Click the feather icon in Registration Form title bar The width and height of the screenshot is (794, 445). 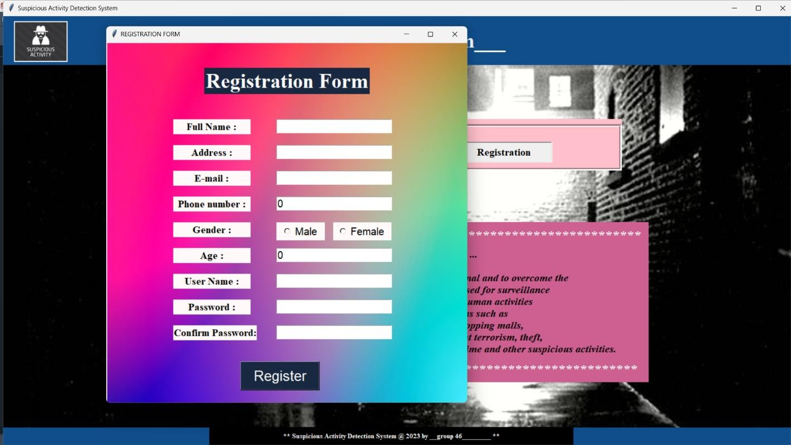114,34
